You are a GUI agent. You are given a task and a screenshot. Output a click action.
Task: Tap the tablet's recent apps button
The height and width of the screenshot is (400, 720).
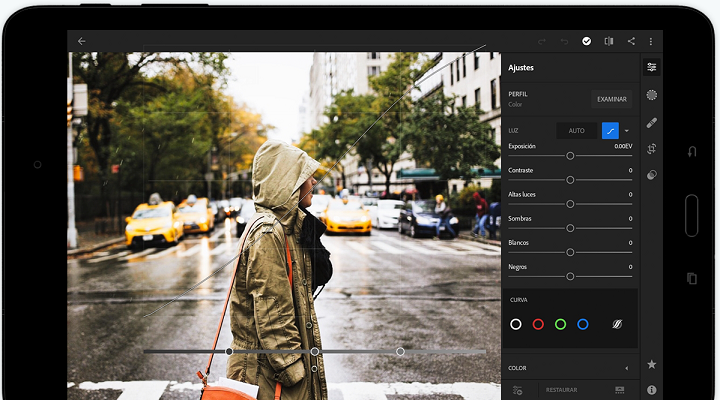692,278
